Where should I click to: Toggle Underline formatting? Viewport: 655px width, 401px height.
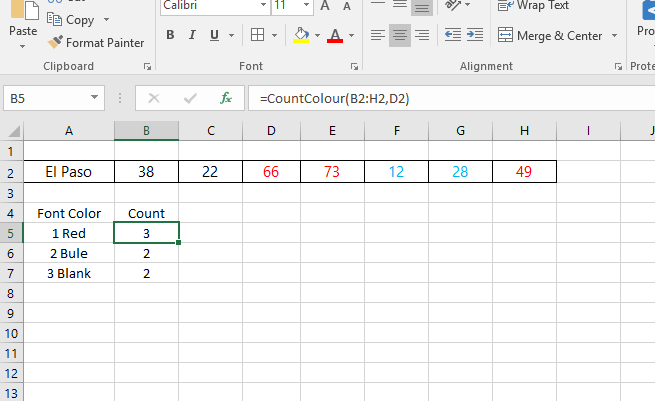[x=214, y=35]
